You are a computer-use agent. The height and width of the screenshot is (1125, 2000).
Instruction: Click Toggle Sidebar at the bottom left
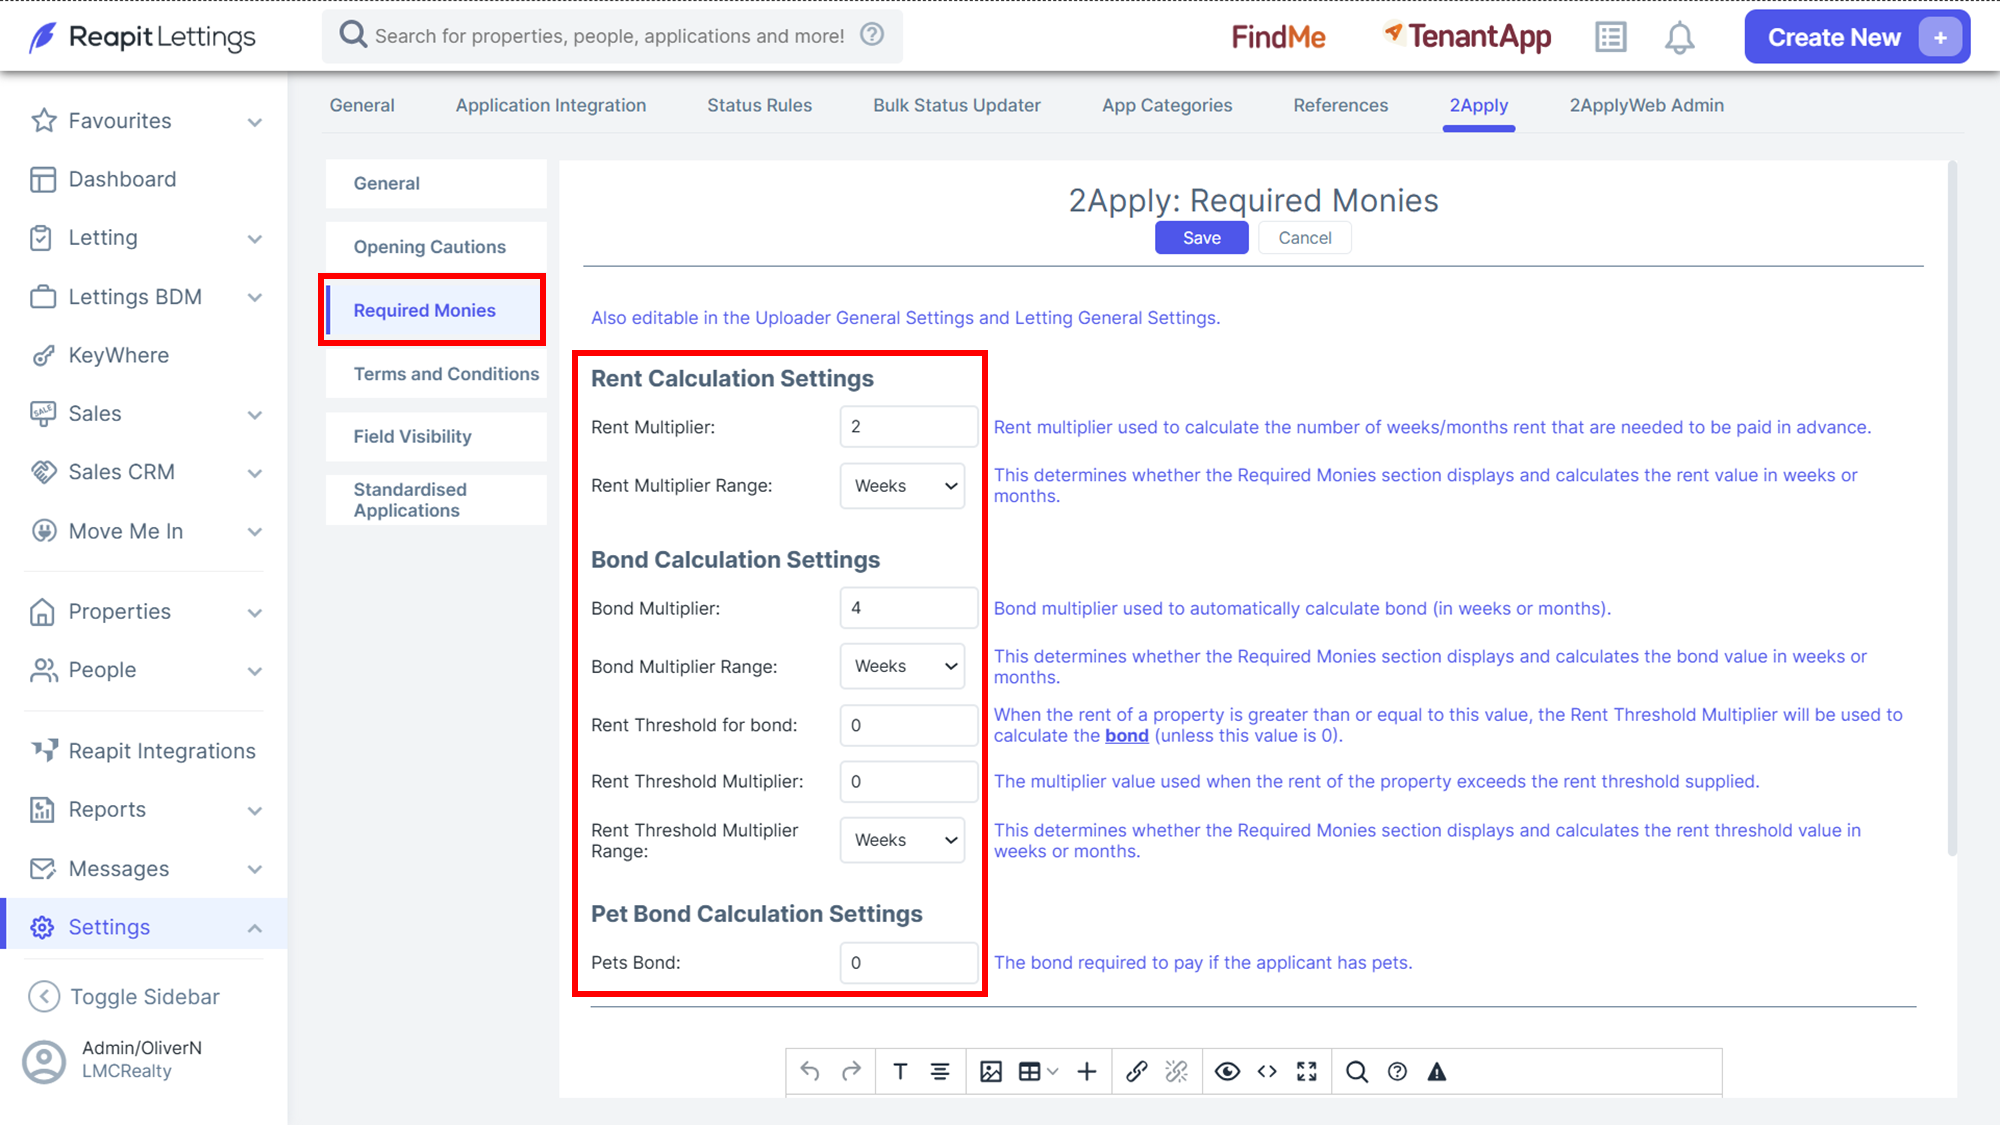coord(124,997)
